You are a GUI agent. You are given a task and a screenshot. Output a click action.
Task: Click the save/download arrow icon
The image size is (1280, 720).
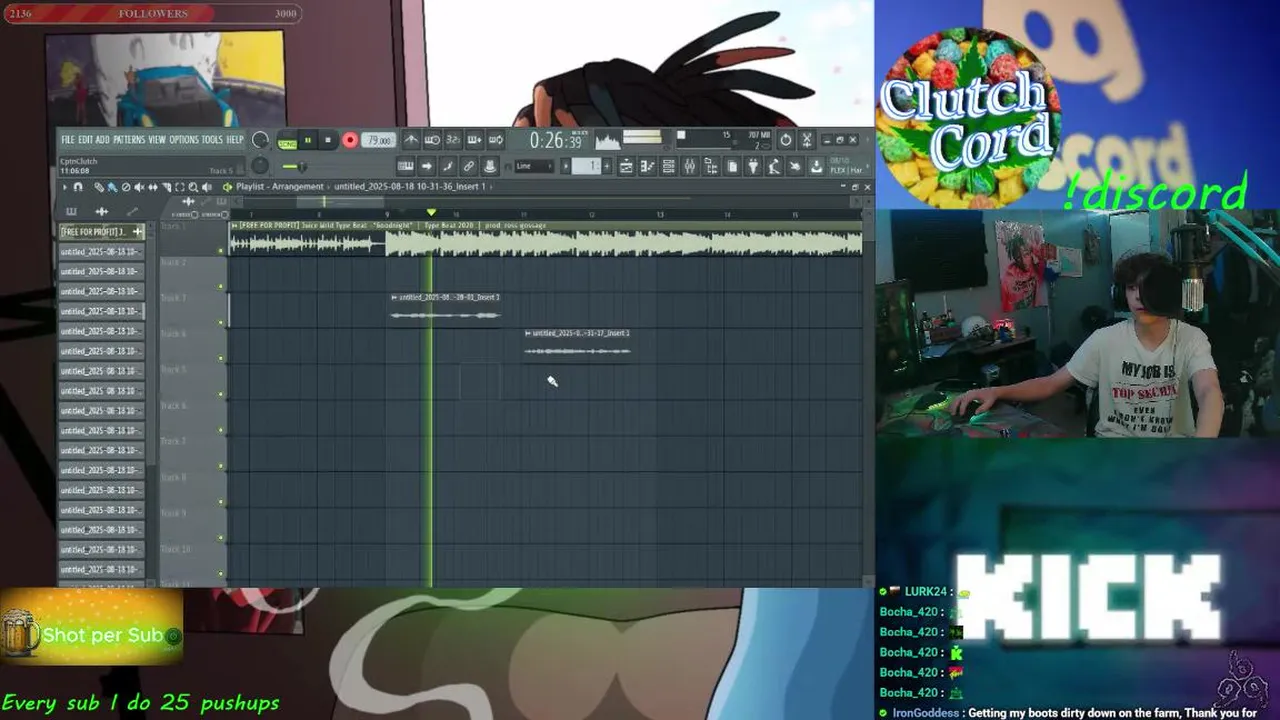[x=817, y=166]
